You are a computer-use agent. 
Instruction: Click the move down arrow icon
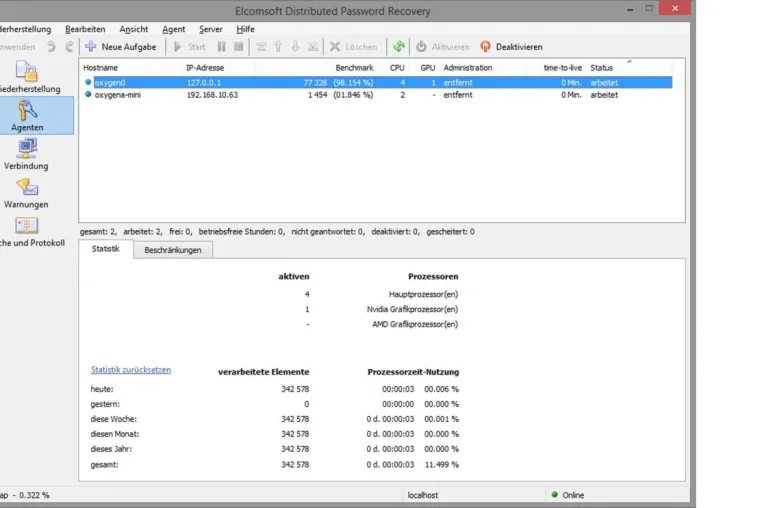[x=295, y=47]
